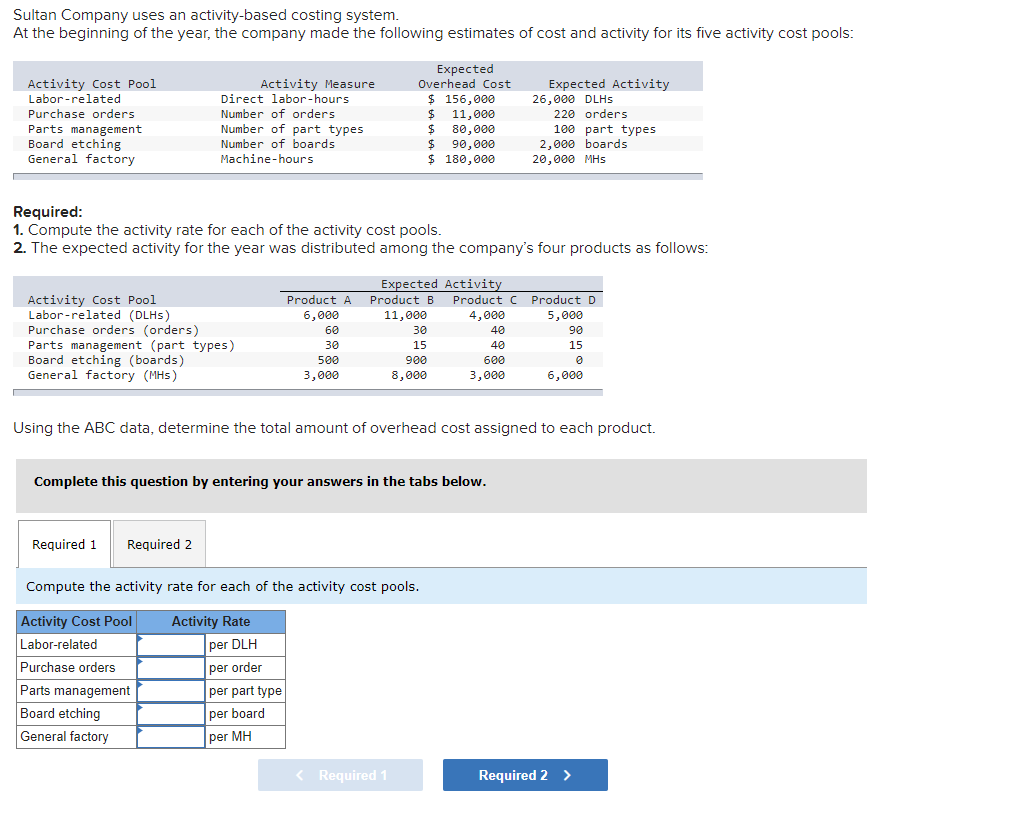1014x827 pixels.
Task: Click the Board etching rate input field
Action: click(170, 714)
